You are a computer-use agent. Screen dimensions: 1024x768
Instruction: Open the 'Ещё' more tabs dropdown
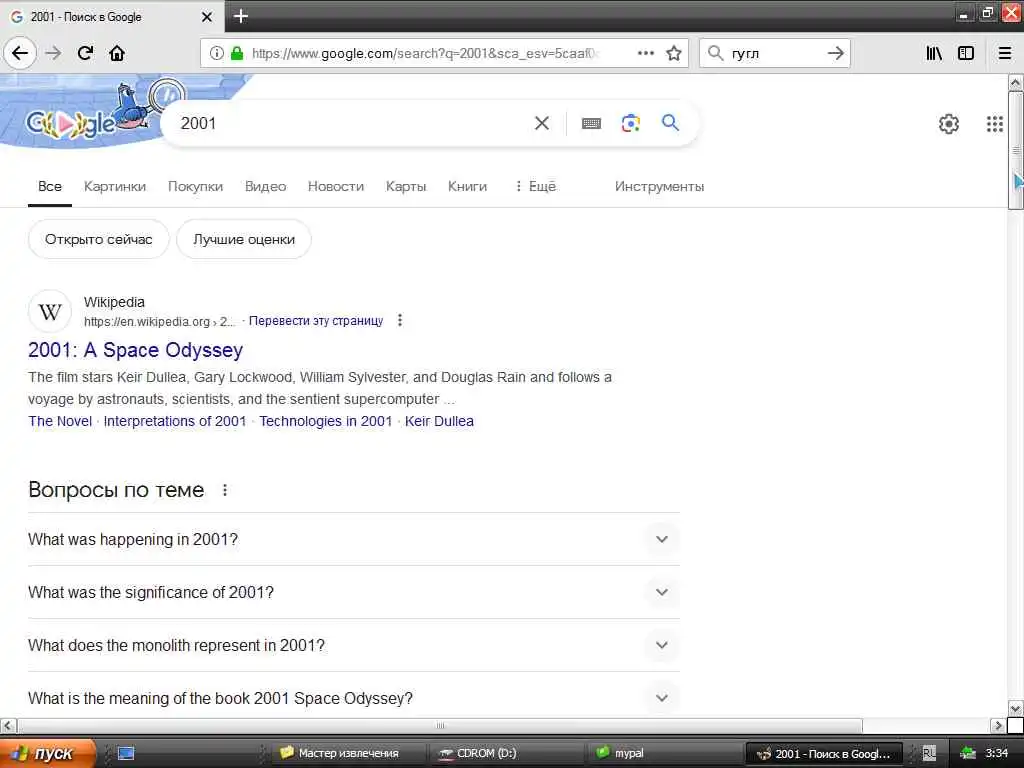pyautogui.click(x=535, y=186)
